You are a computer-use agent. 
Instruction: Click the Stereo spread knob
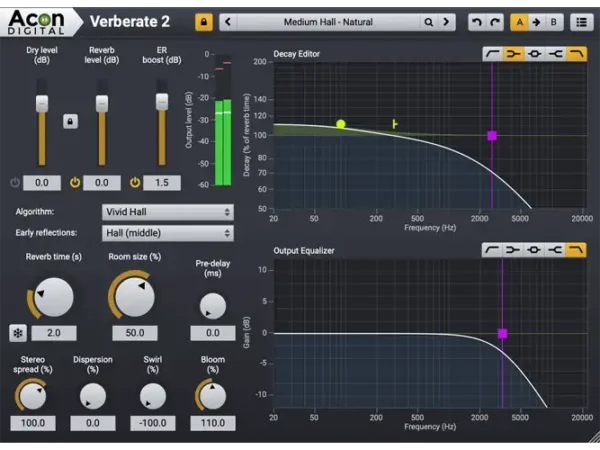pos(33,396)
